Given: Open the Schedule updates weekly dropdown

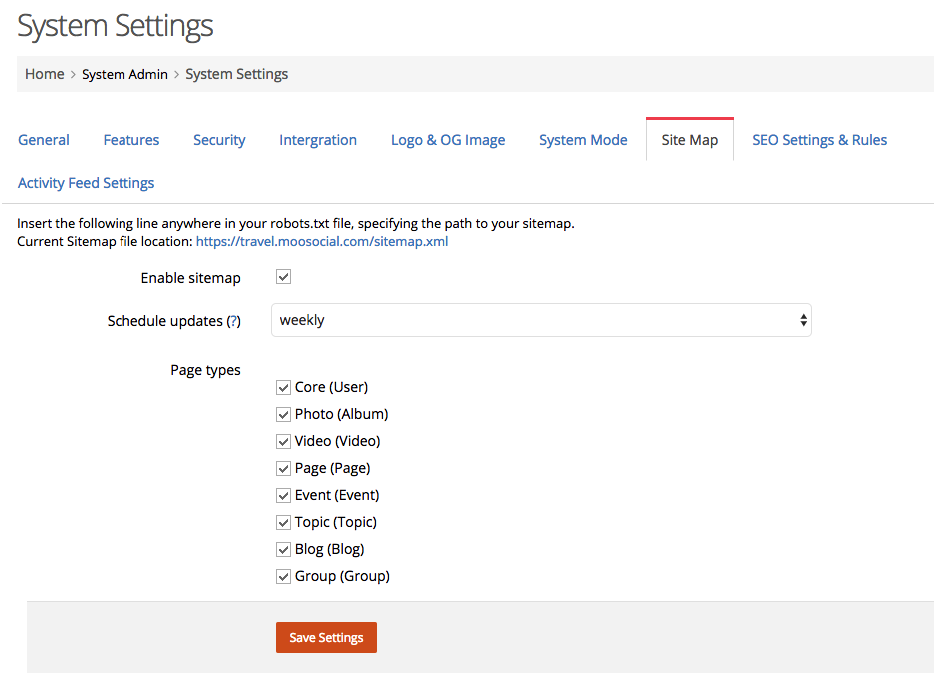Looking at the screenshot, I should (x=541, y=320).
